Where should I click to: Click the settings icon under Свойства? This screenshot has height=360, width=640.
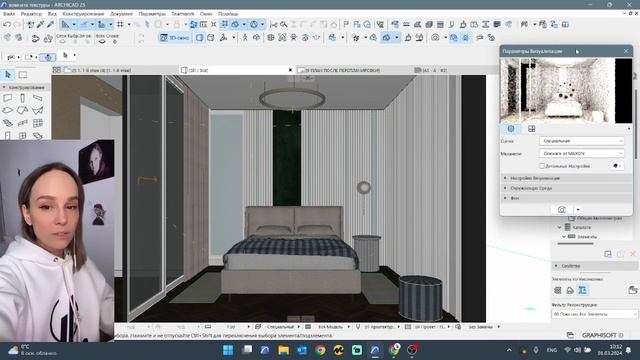pos(558,290)
